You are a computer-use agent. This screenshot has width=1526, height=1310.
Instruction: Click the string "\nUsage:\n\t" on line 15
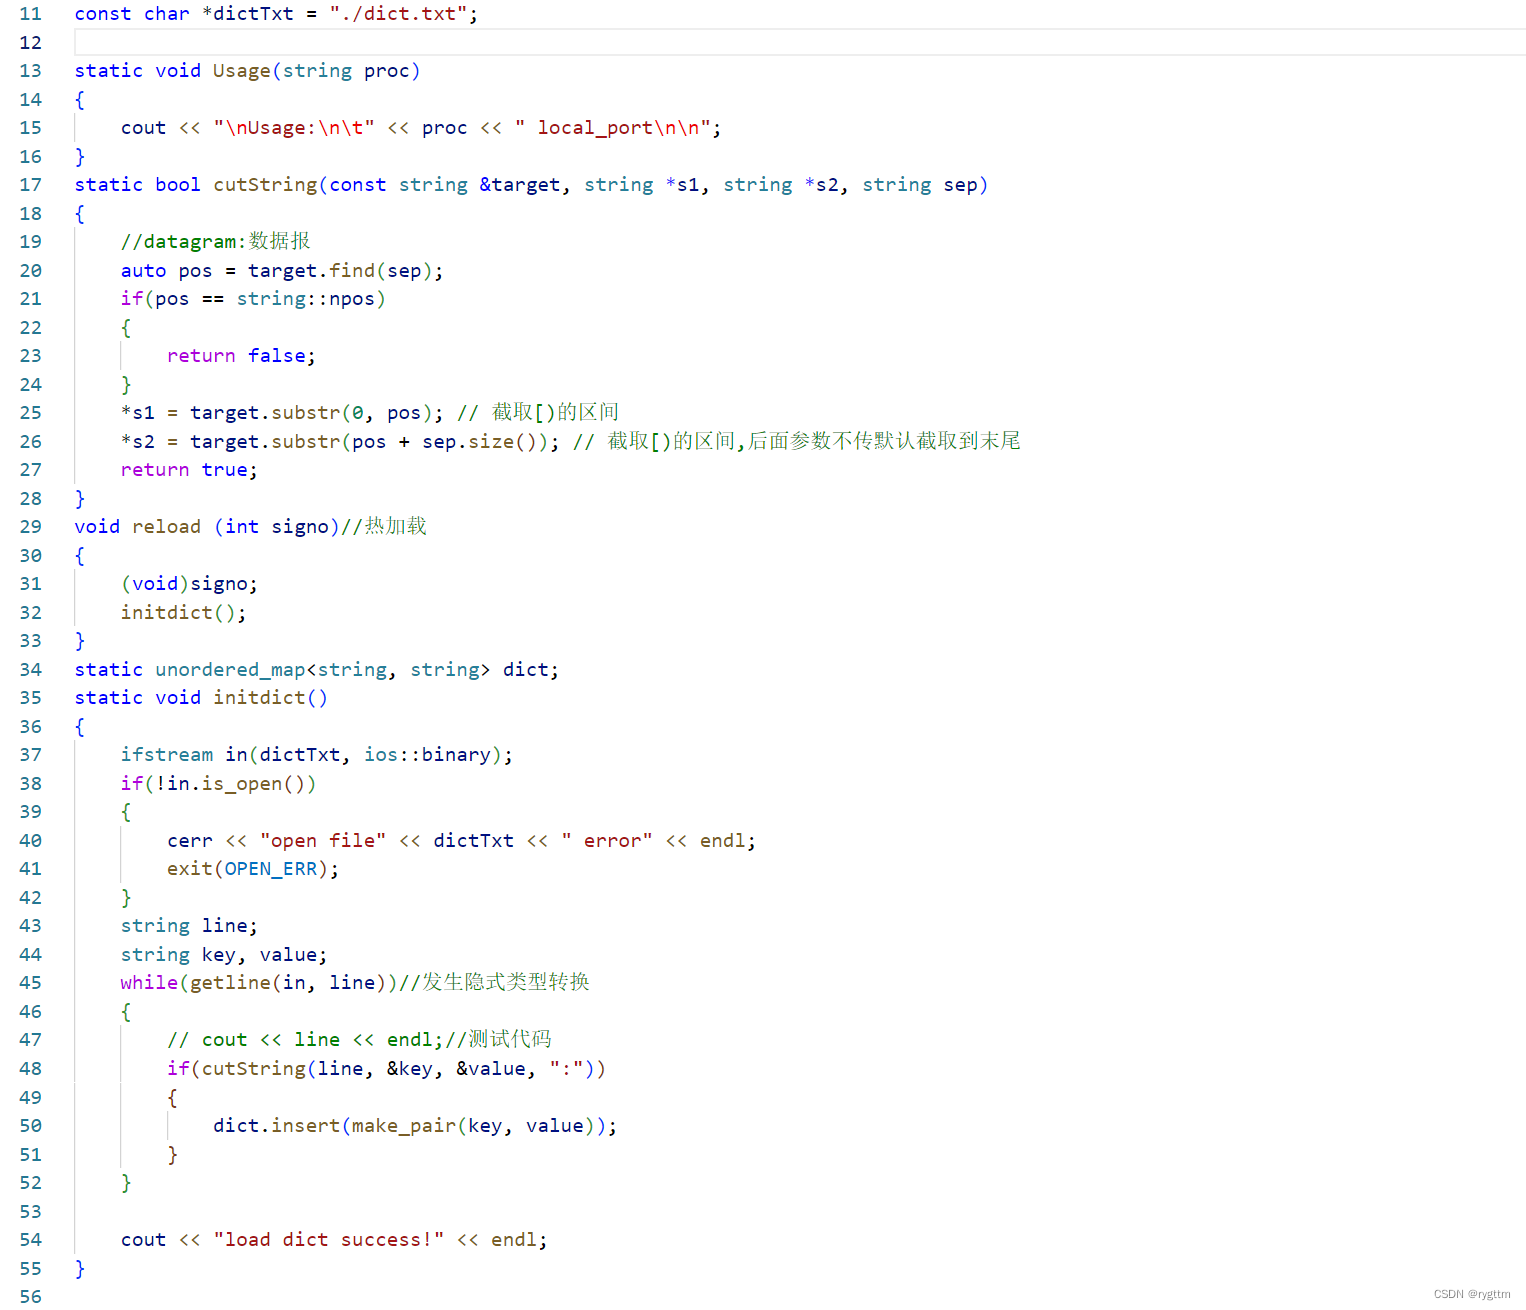click(x=294, y=128)
